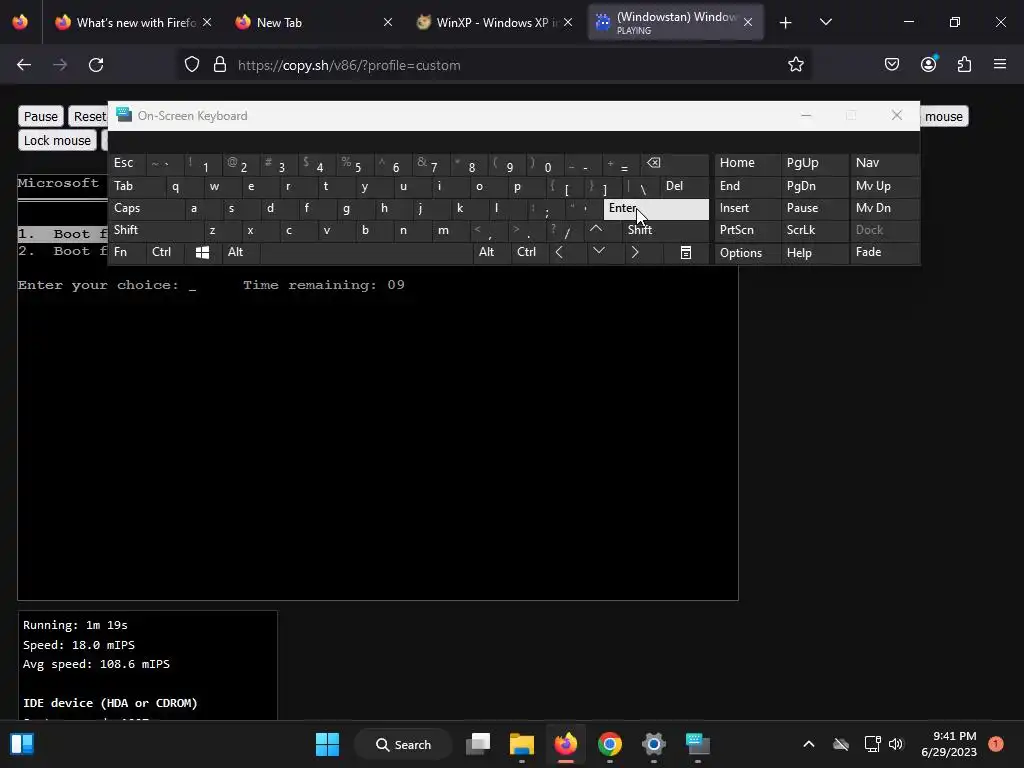Image resolution: width=1024 pixels, height=768 pixels.
Task: Open the Settings gear on the taskbar
Action: pyautogui.click(x=653, y=744)
